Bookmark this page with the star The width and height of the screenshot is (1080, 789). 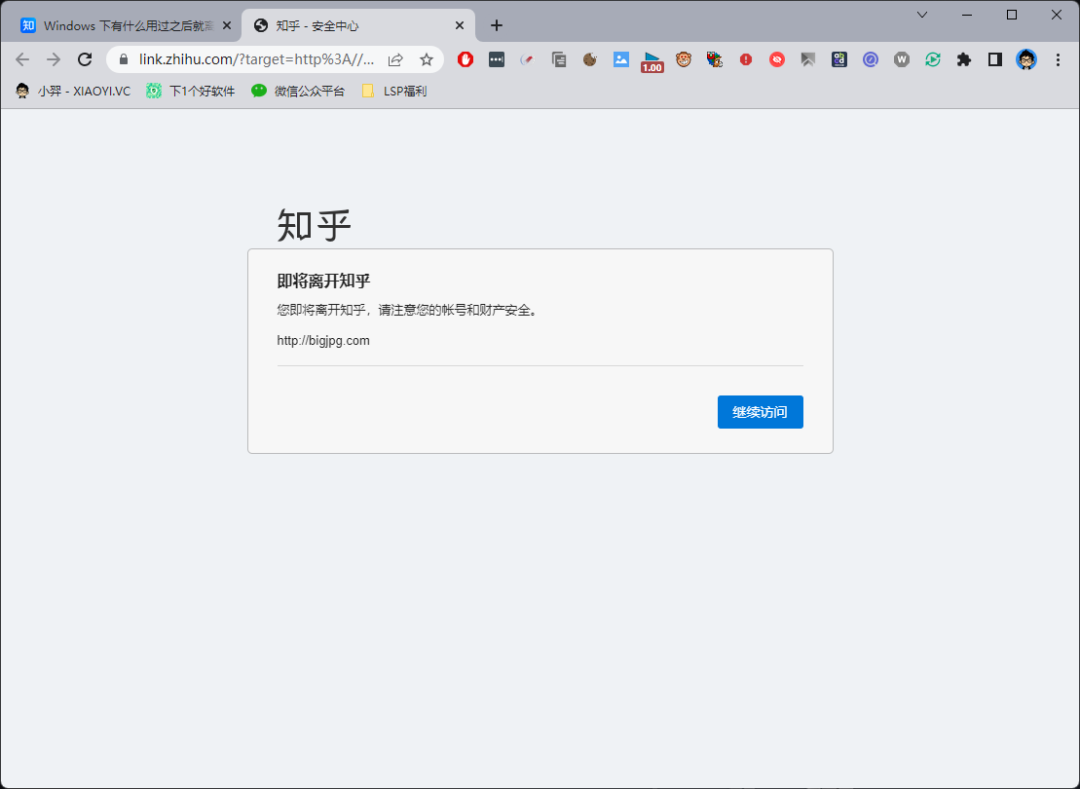coord(426,60)
